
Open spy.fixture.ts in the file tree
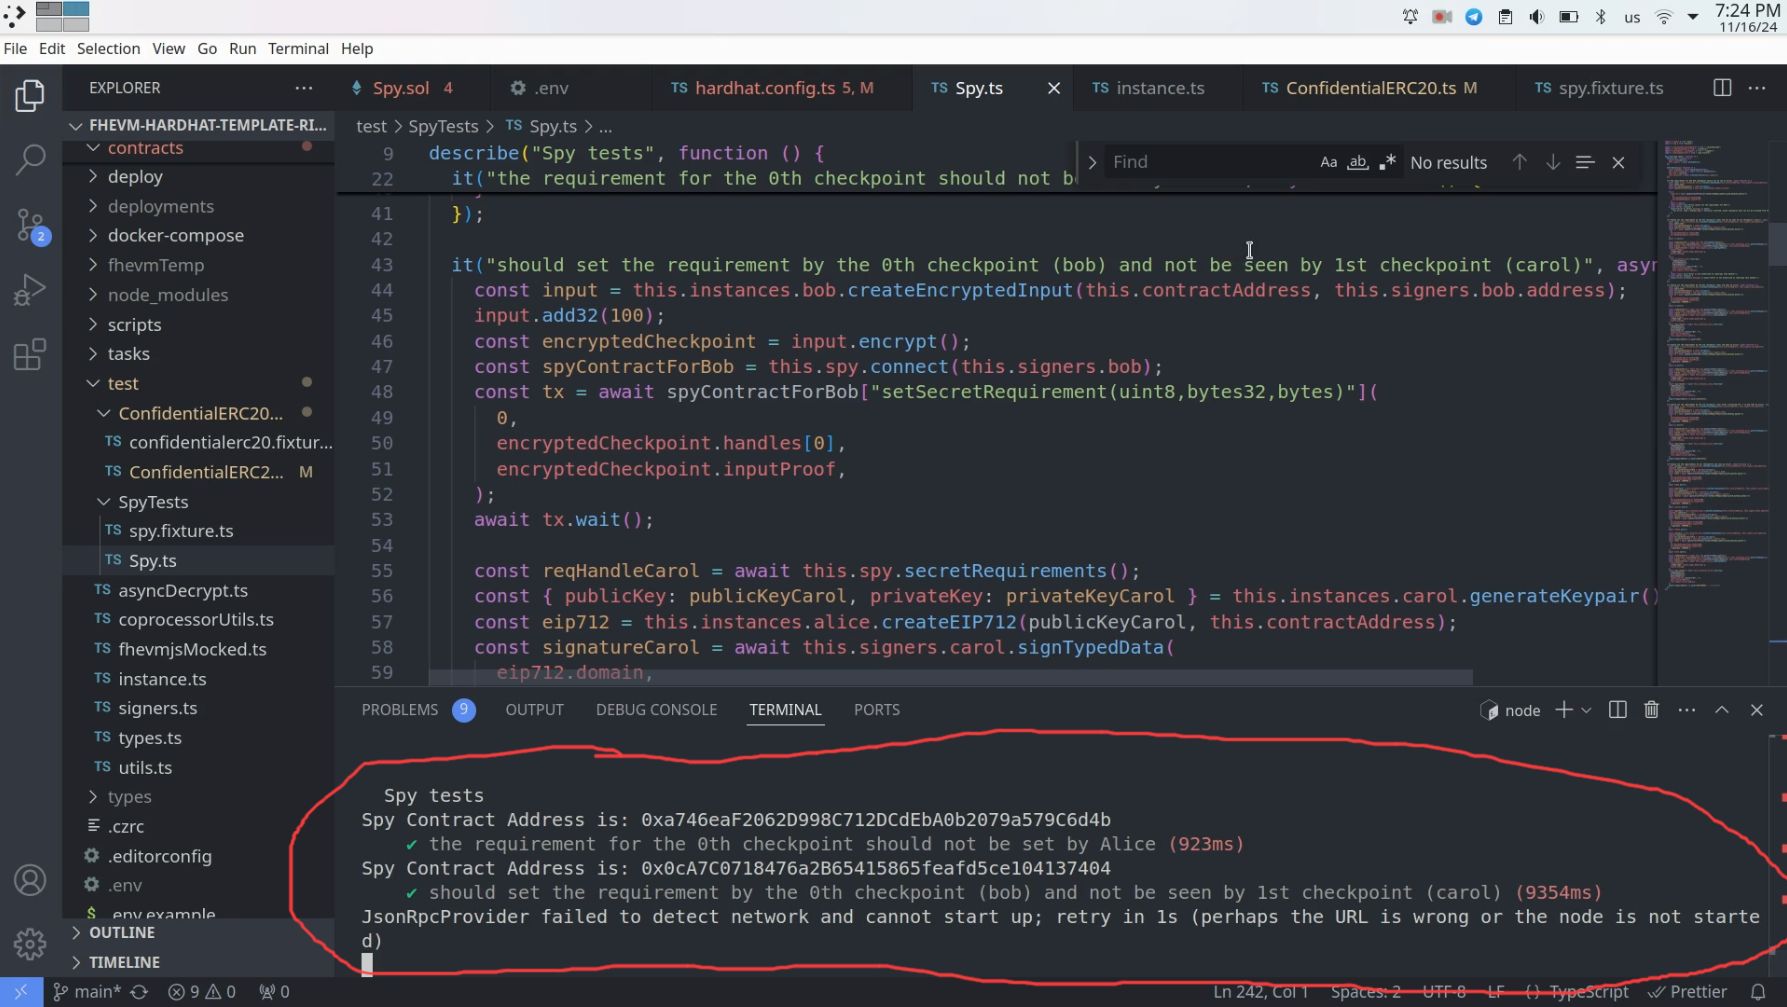[181, 531]
